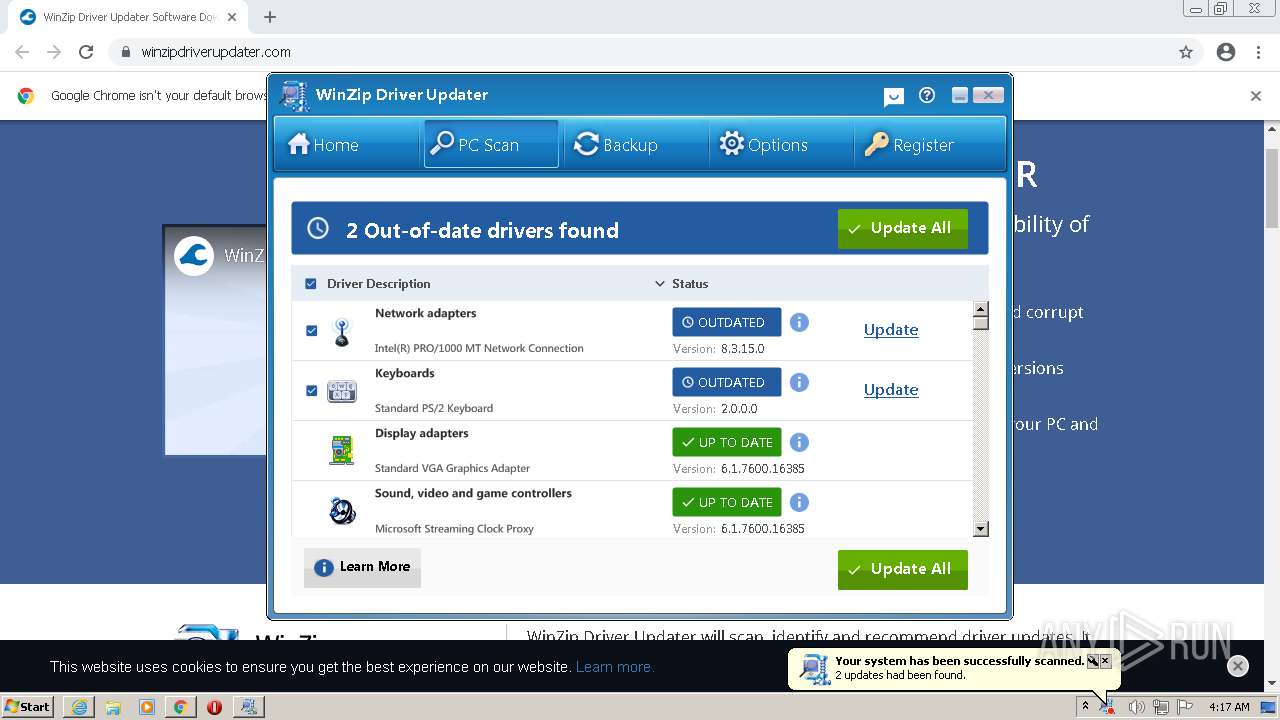Open Opera browser from taskbar
The height and width of the screenshot is (720, 1280).
pyautogui.click(x=214, y=707)
